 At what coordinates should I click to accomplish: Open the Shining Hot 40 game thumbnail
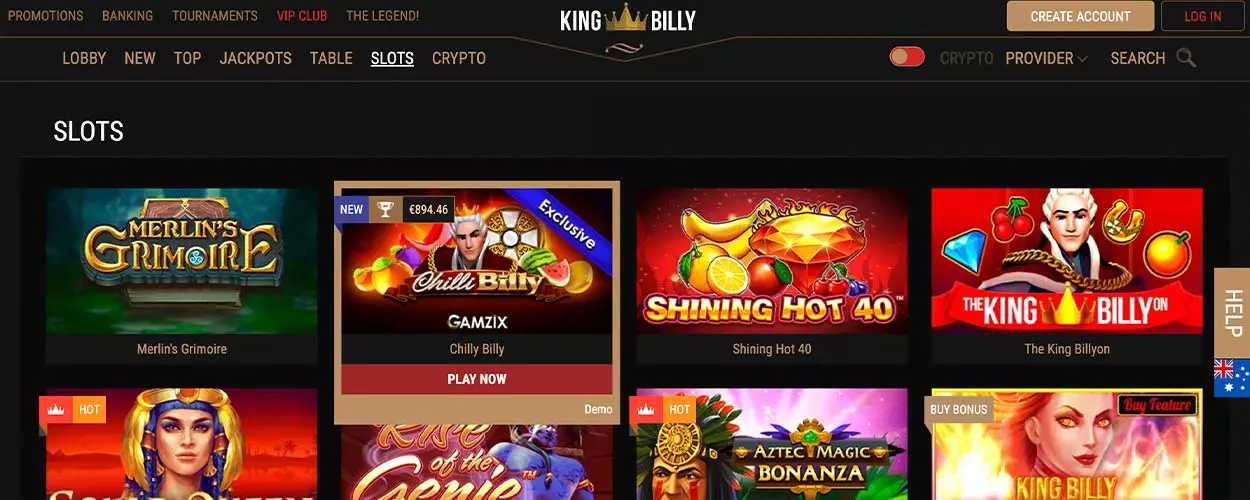click(772, 261)
